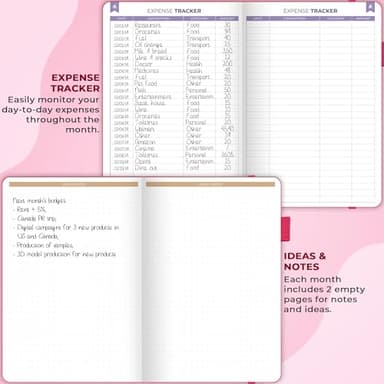Click the Cinema expense entry
This screenshot has height=384, width=384.
(x=144, y=148)
